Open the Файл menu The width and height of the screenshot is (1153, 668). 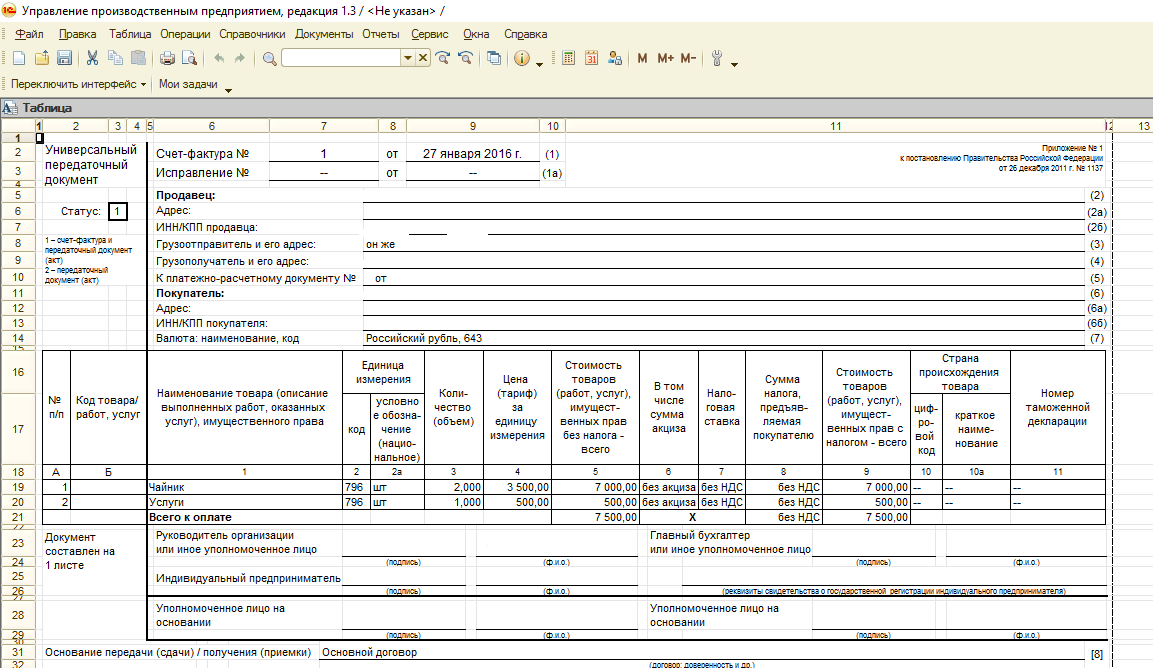tap(29, 34)
